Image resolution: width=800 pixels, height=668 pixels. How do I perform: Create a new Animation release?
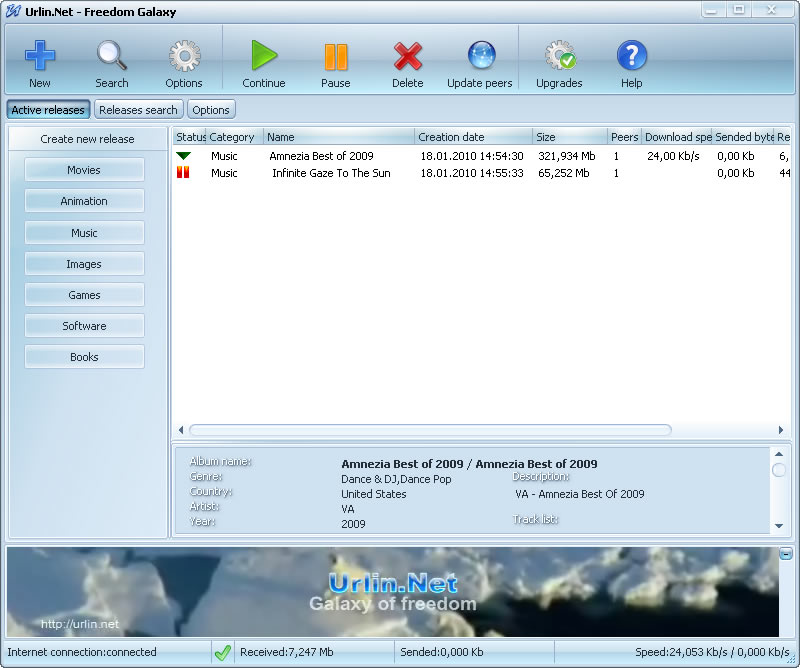coord(84,201)
